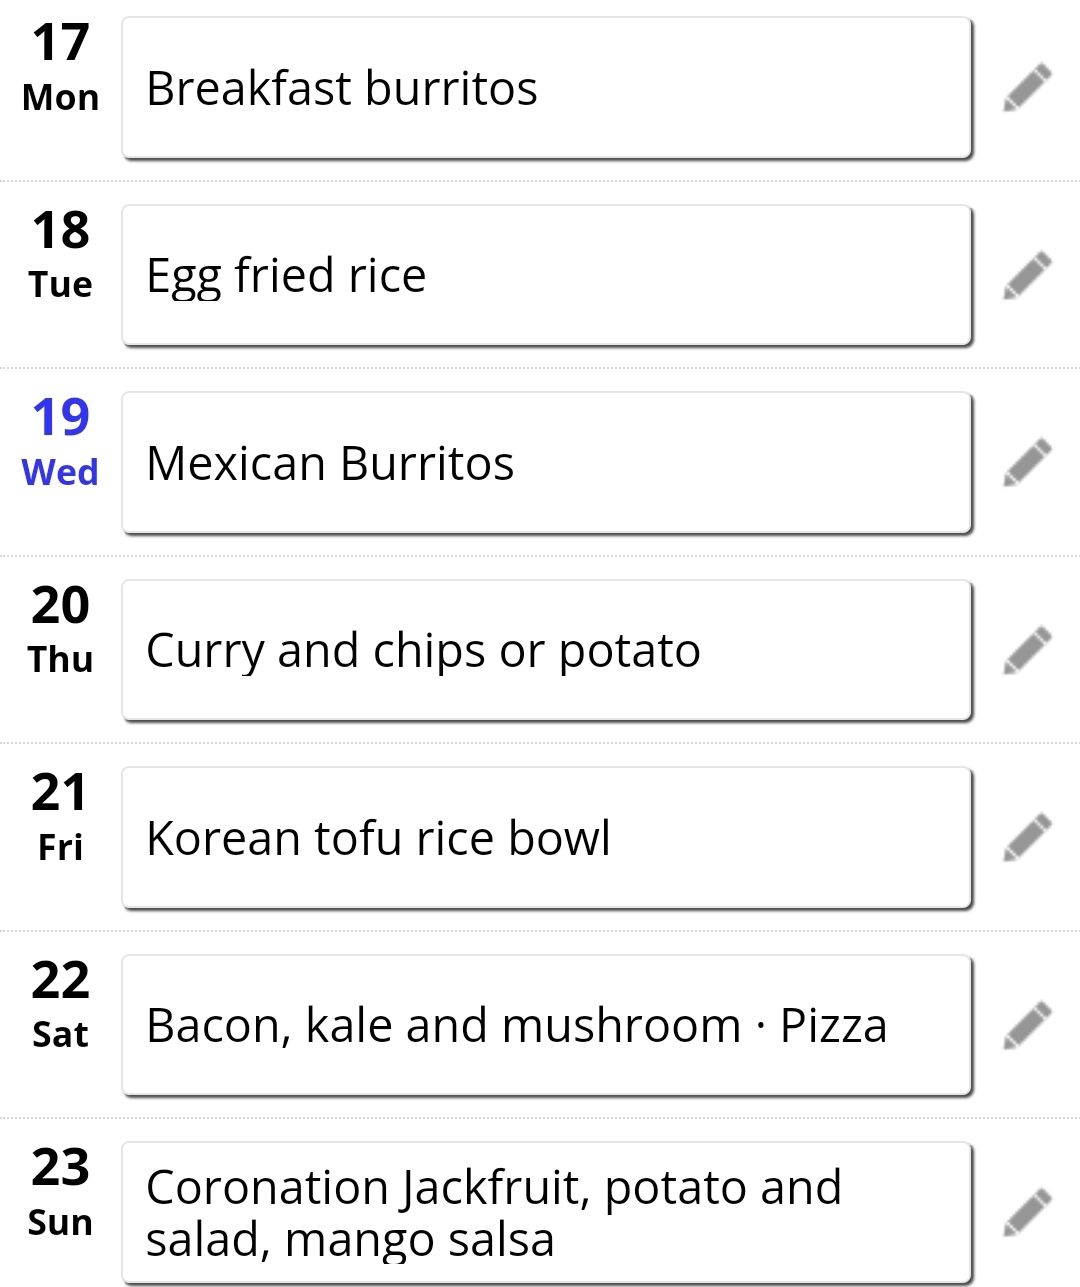Edit Korean tofu rice bowl using pencil
The image size is (1080, 1287).
coord(1028,838)
